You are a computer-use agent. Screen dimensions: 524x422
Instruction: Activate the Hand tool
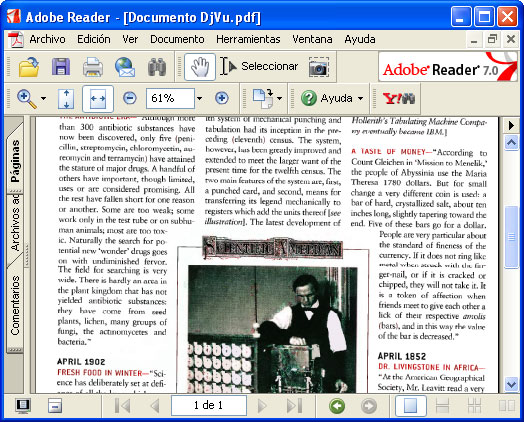[x=200, y=66]
